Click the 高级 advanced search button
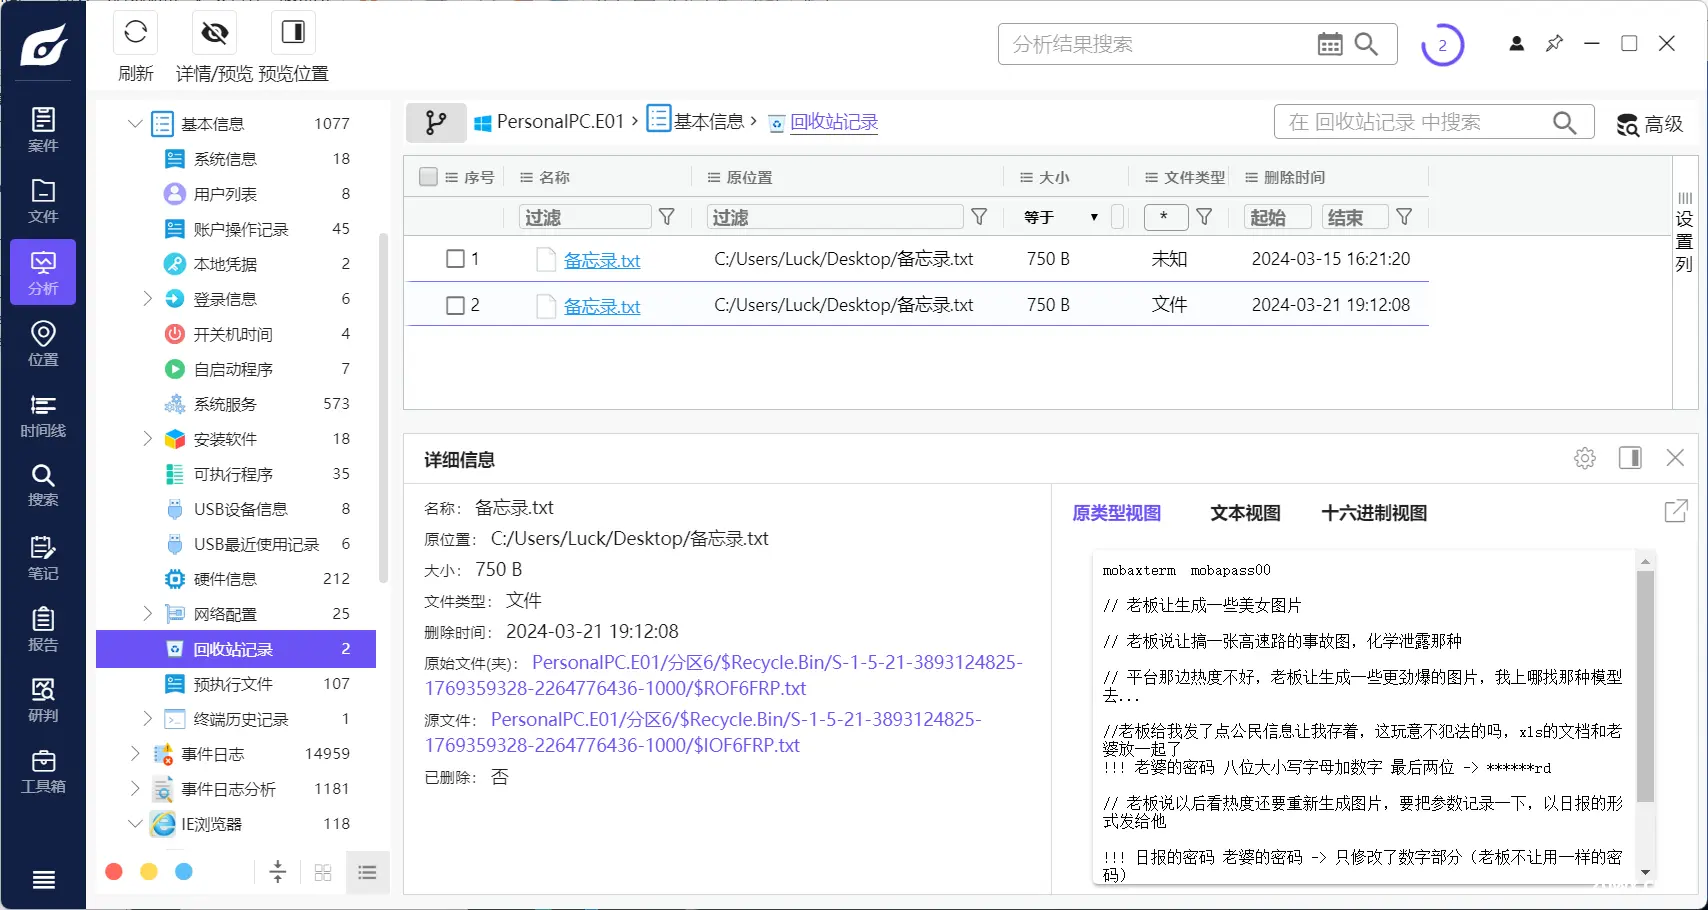The height and width of the screenshot is (910, 1708). 1651,124
